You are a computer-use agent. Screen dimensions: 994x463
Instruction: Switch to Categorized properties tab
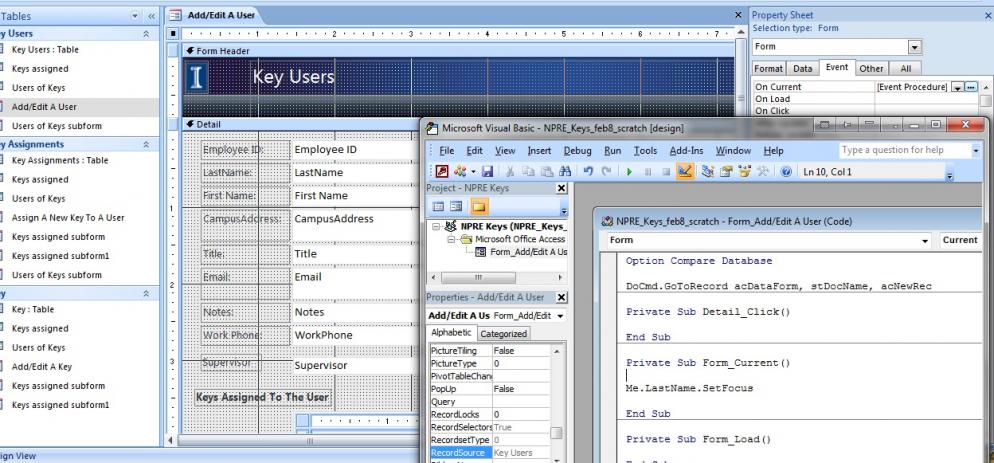coord(503,334)
